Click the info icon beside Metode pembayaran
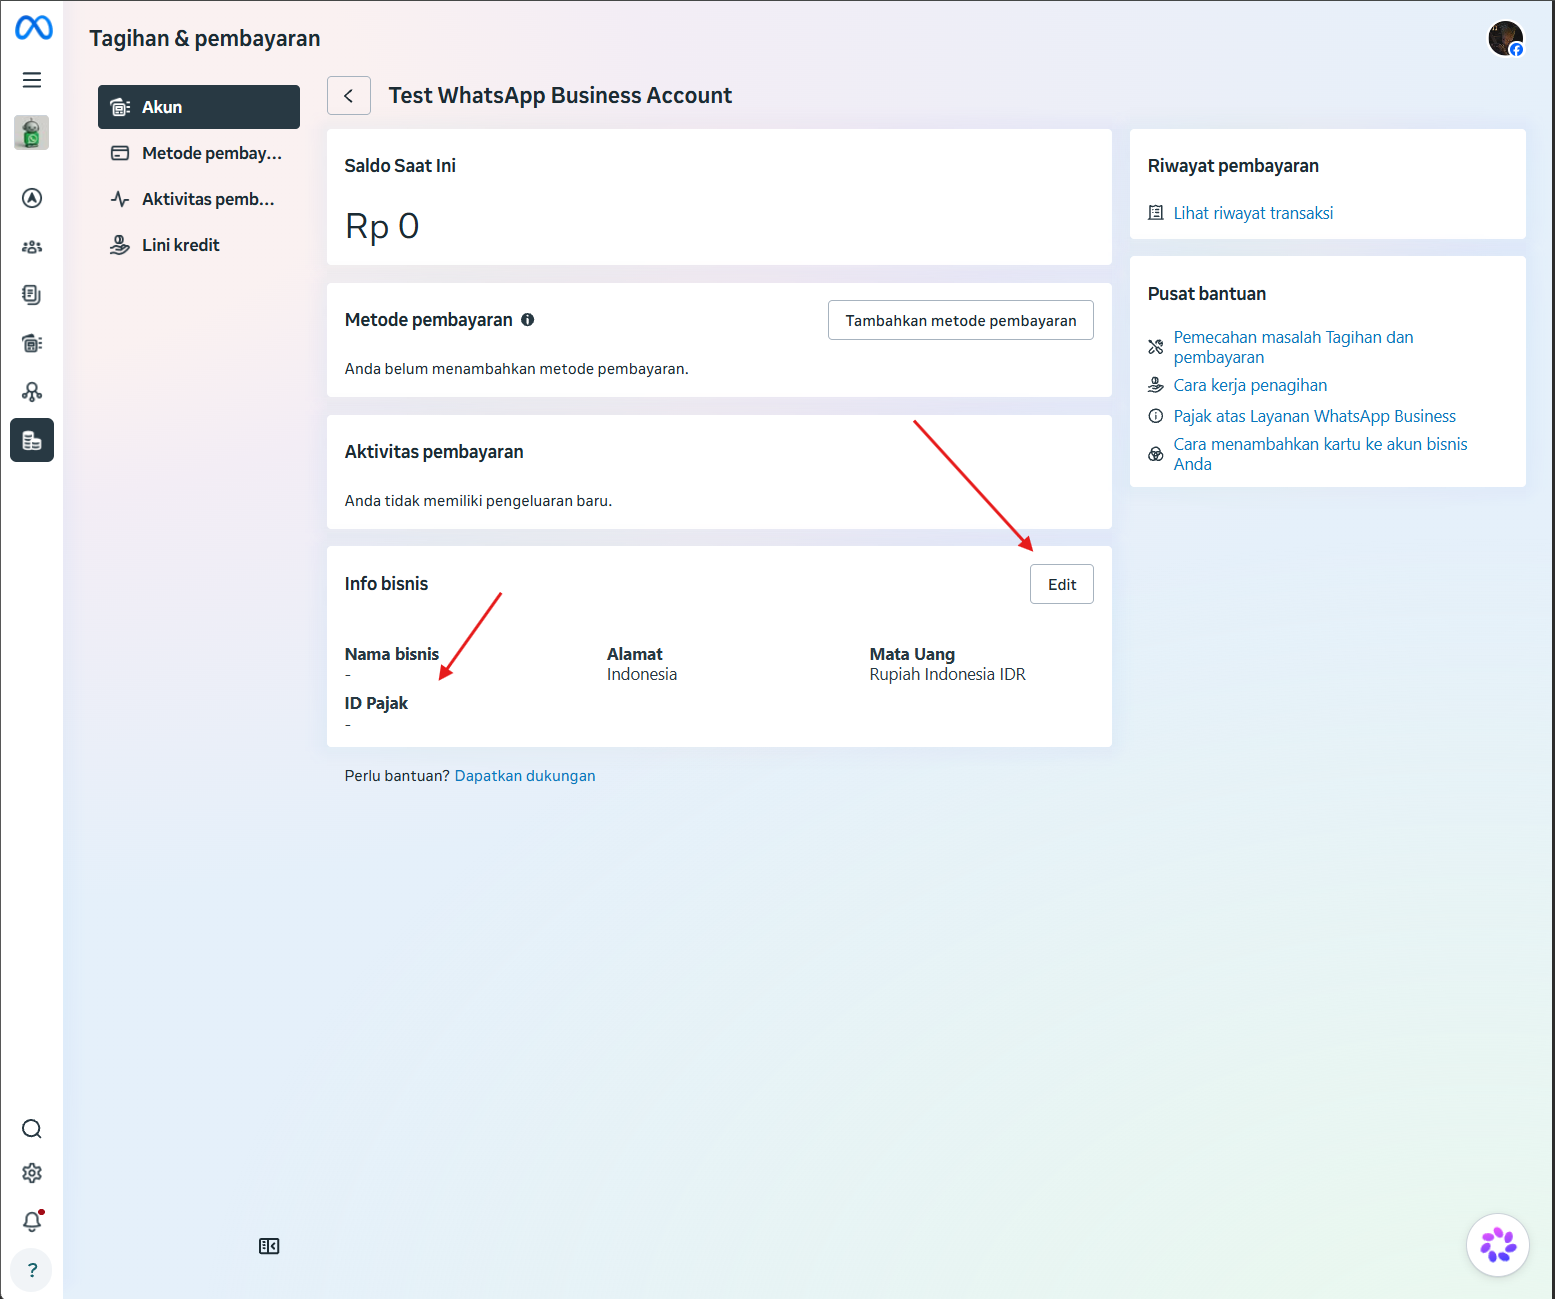The width and height of the screenshot is (1555, 1299). point(527,320)
